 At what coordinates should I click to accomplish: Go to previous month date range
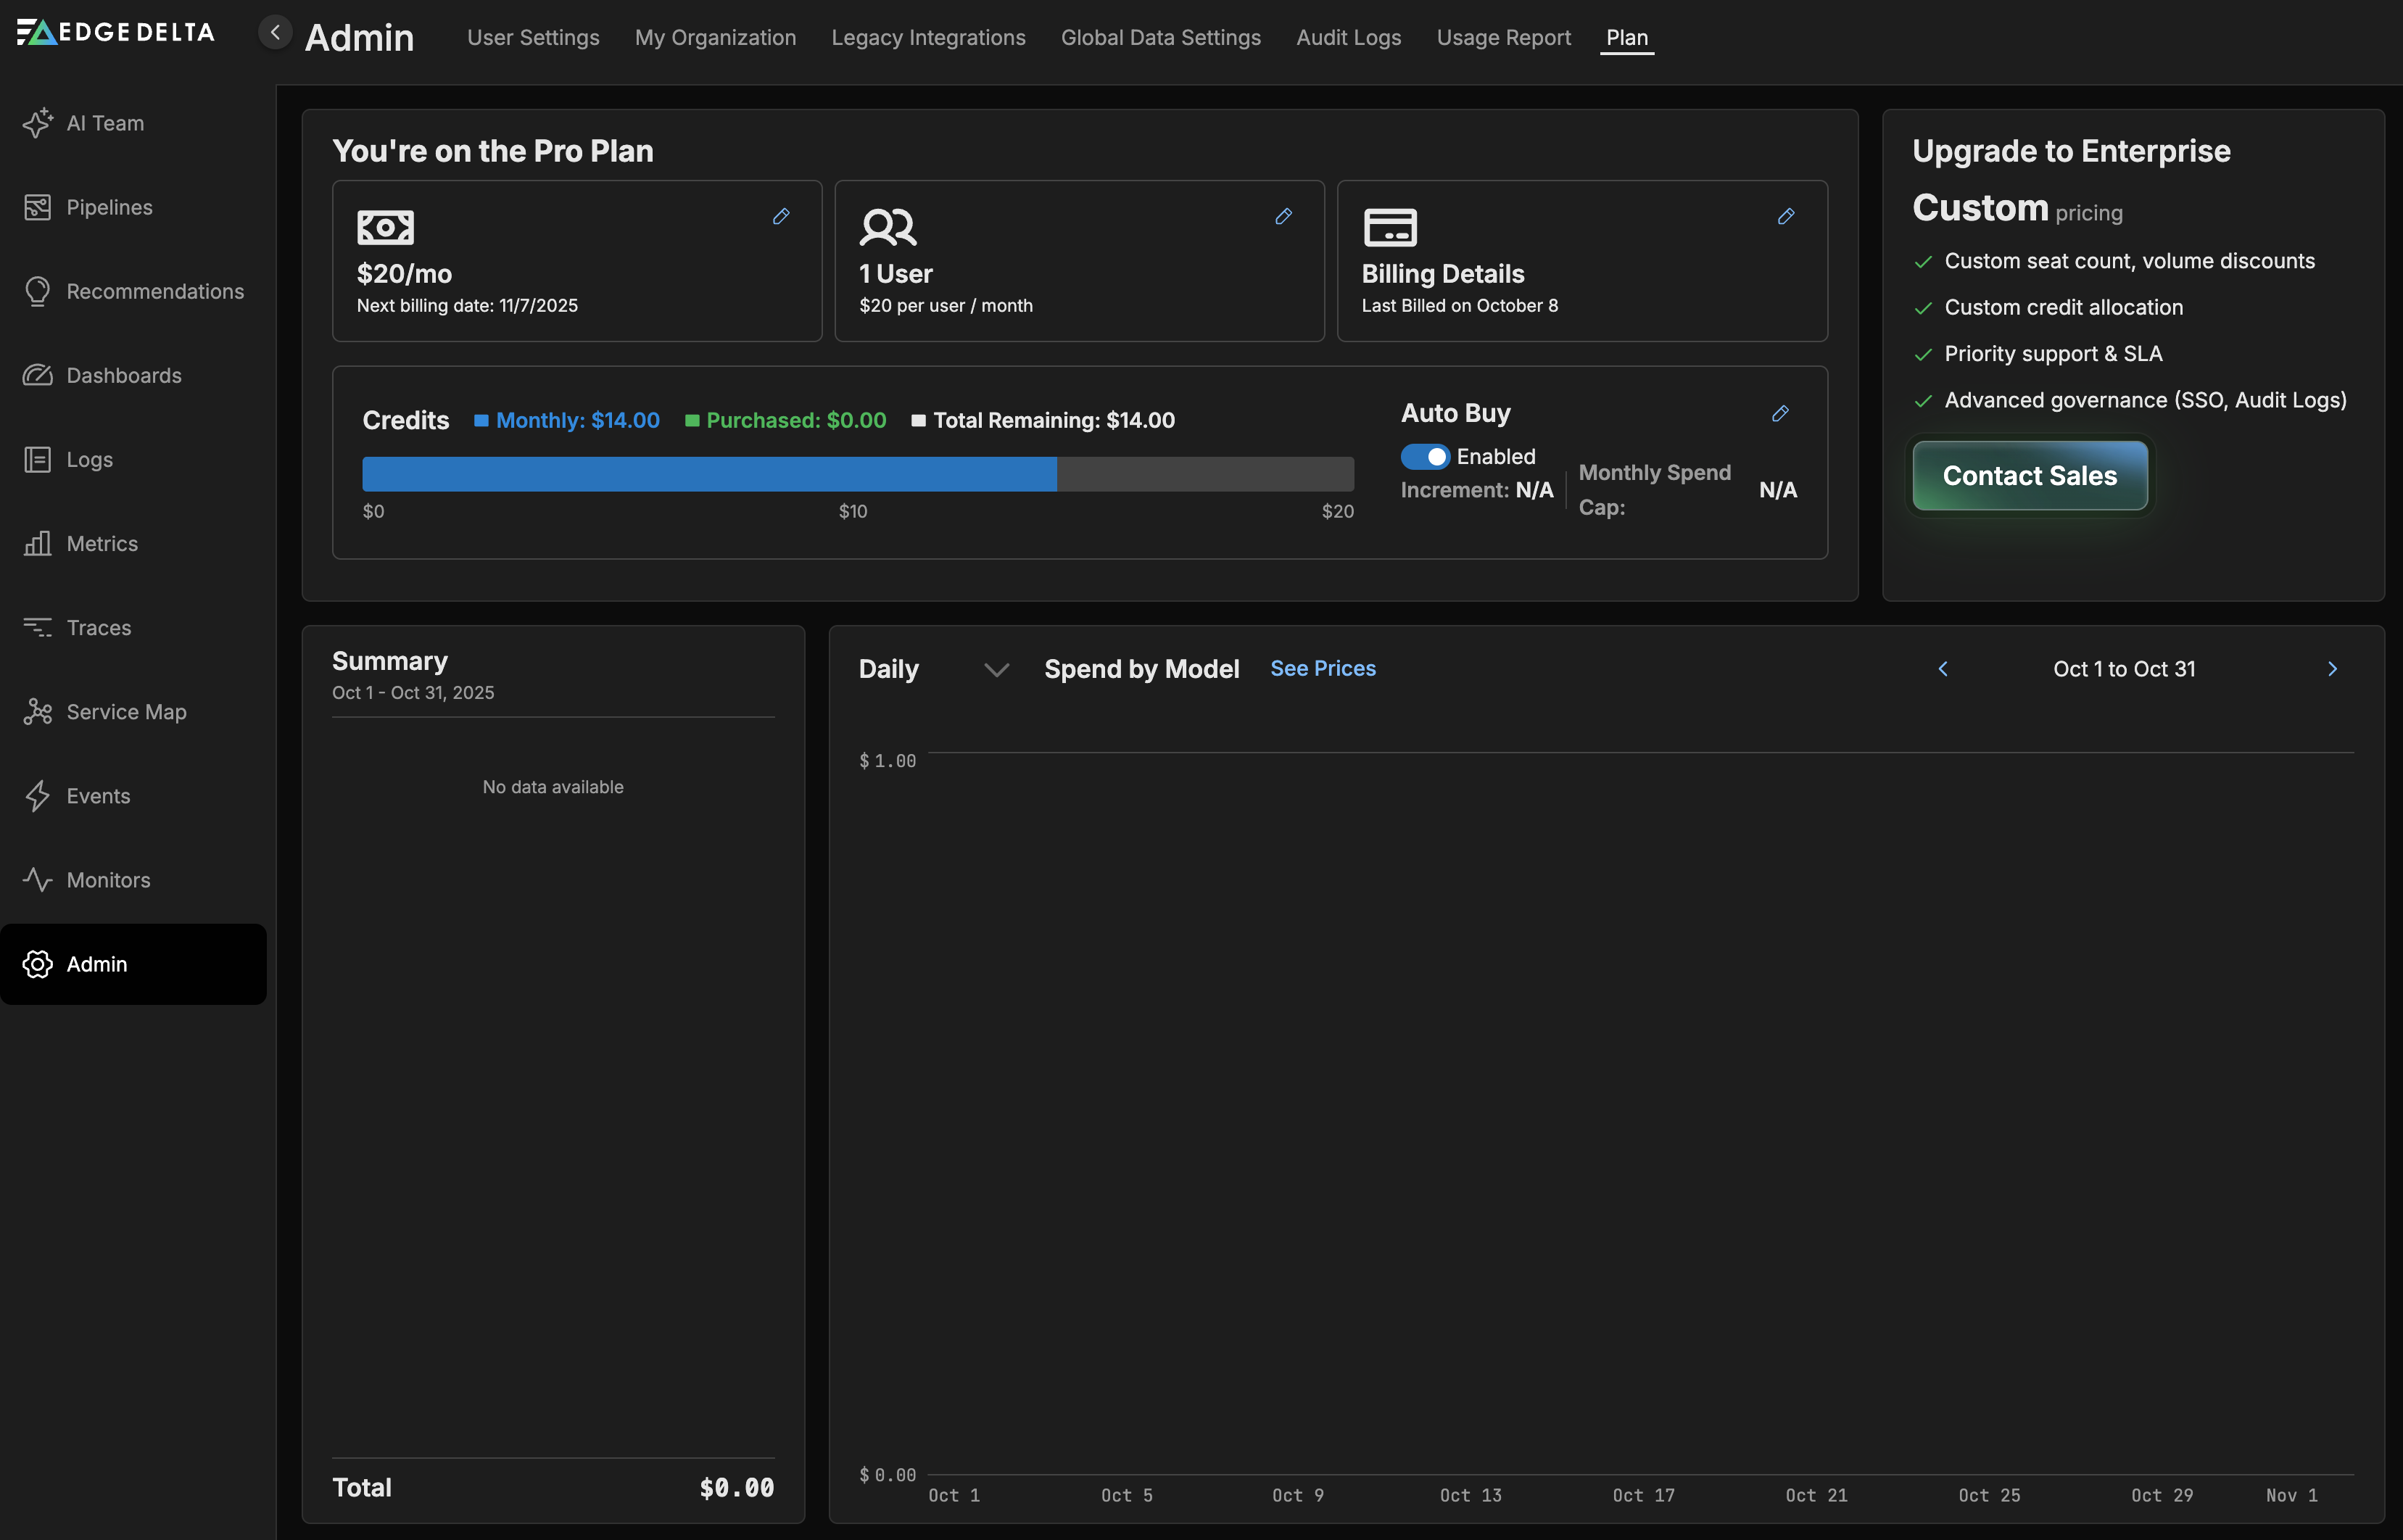[1943, 669]
